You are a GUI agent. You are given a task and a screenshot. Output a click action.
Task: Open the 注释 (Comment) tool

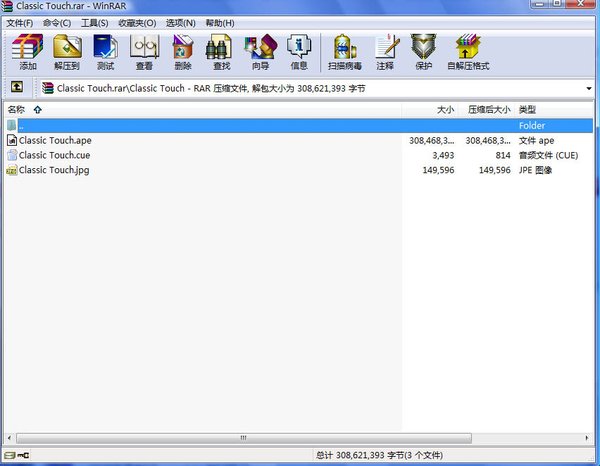pos(385,52)
